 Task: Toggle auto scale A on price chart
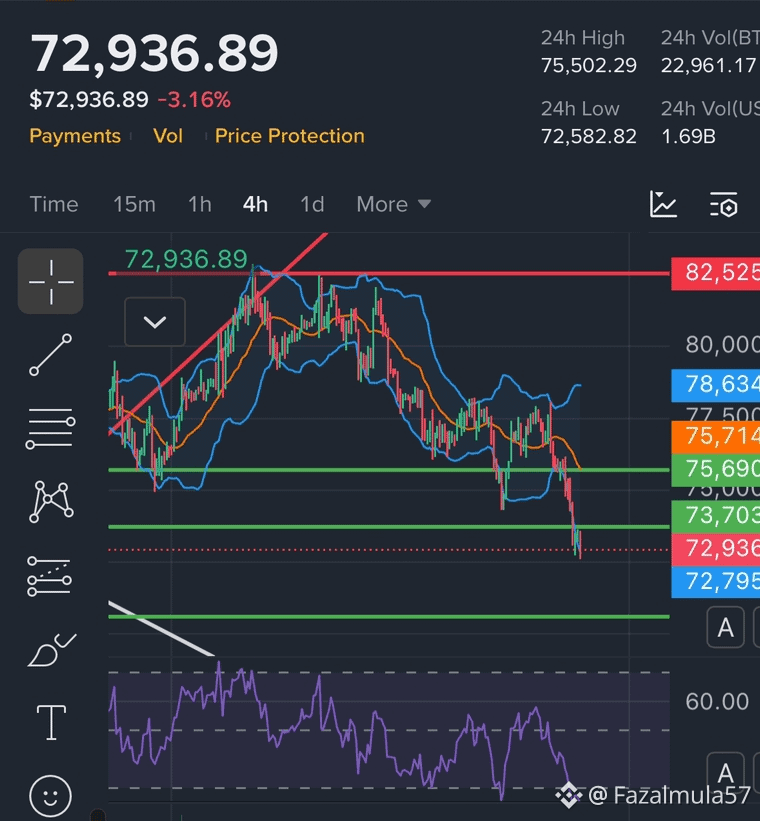click(725, 627)
